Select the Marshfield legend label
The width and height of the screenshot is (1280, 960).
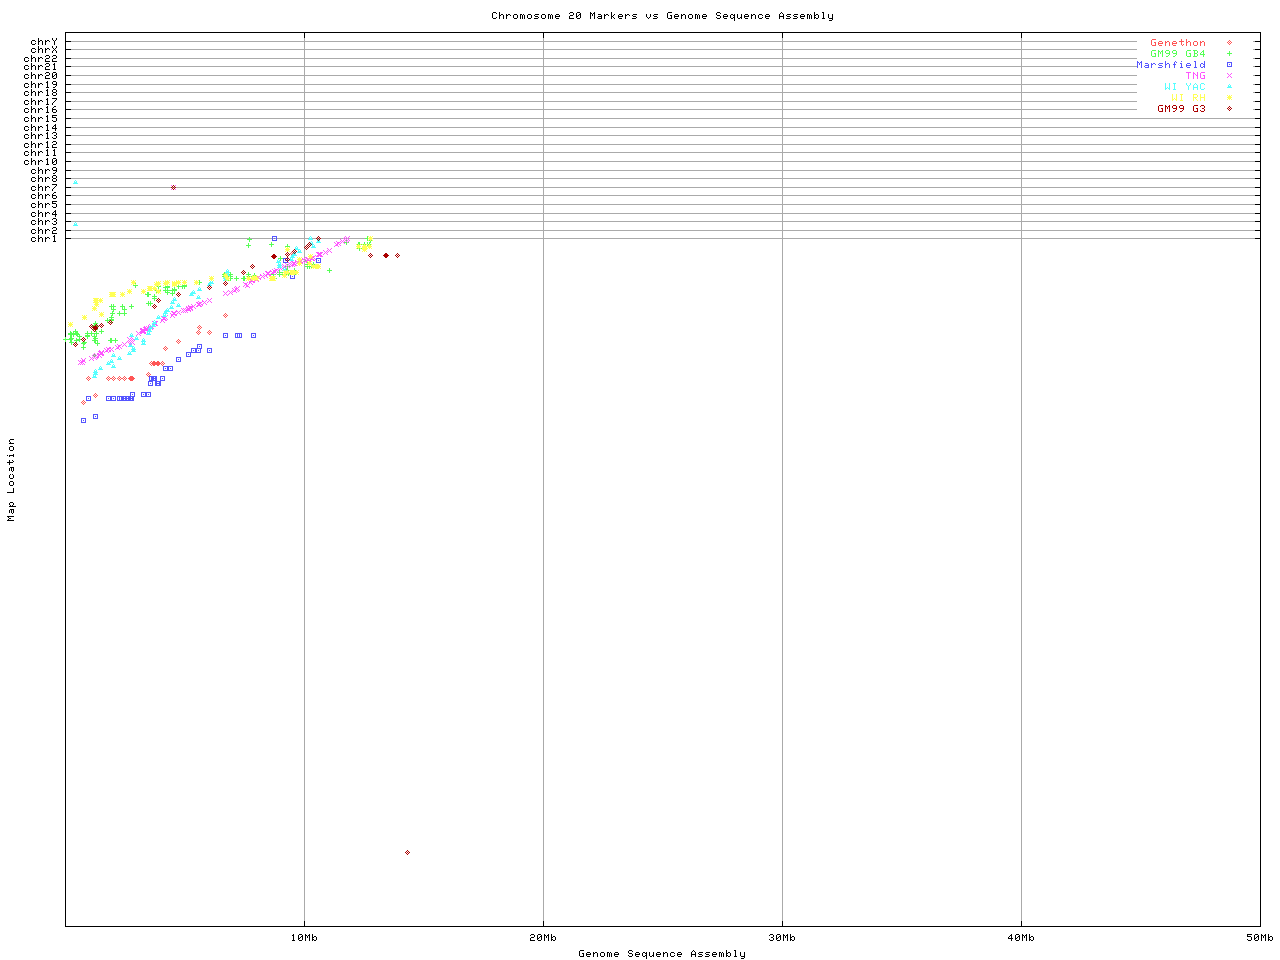(1170, 65)
